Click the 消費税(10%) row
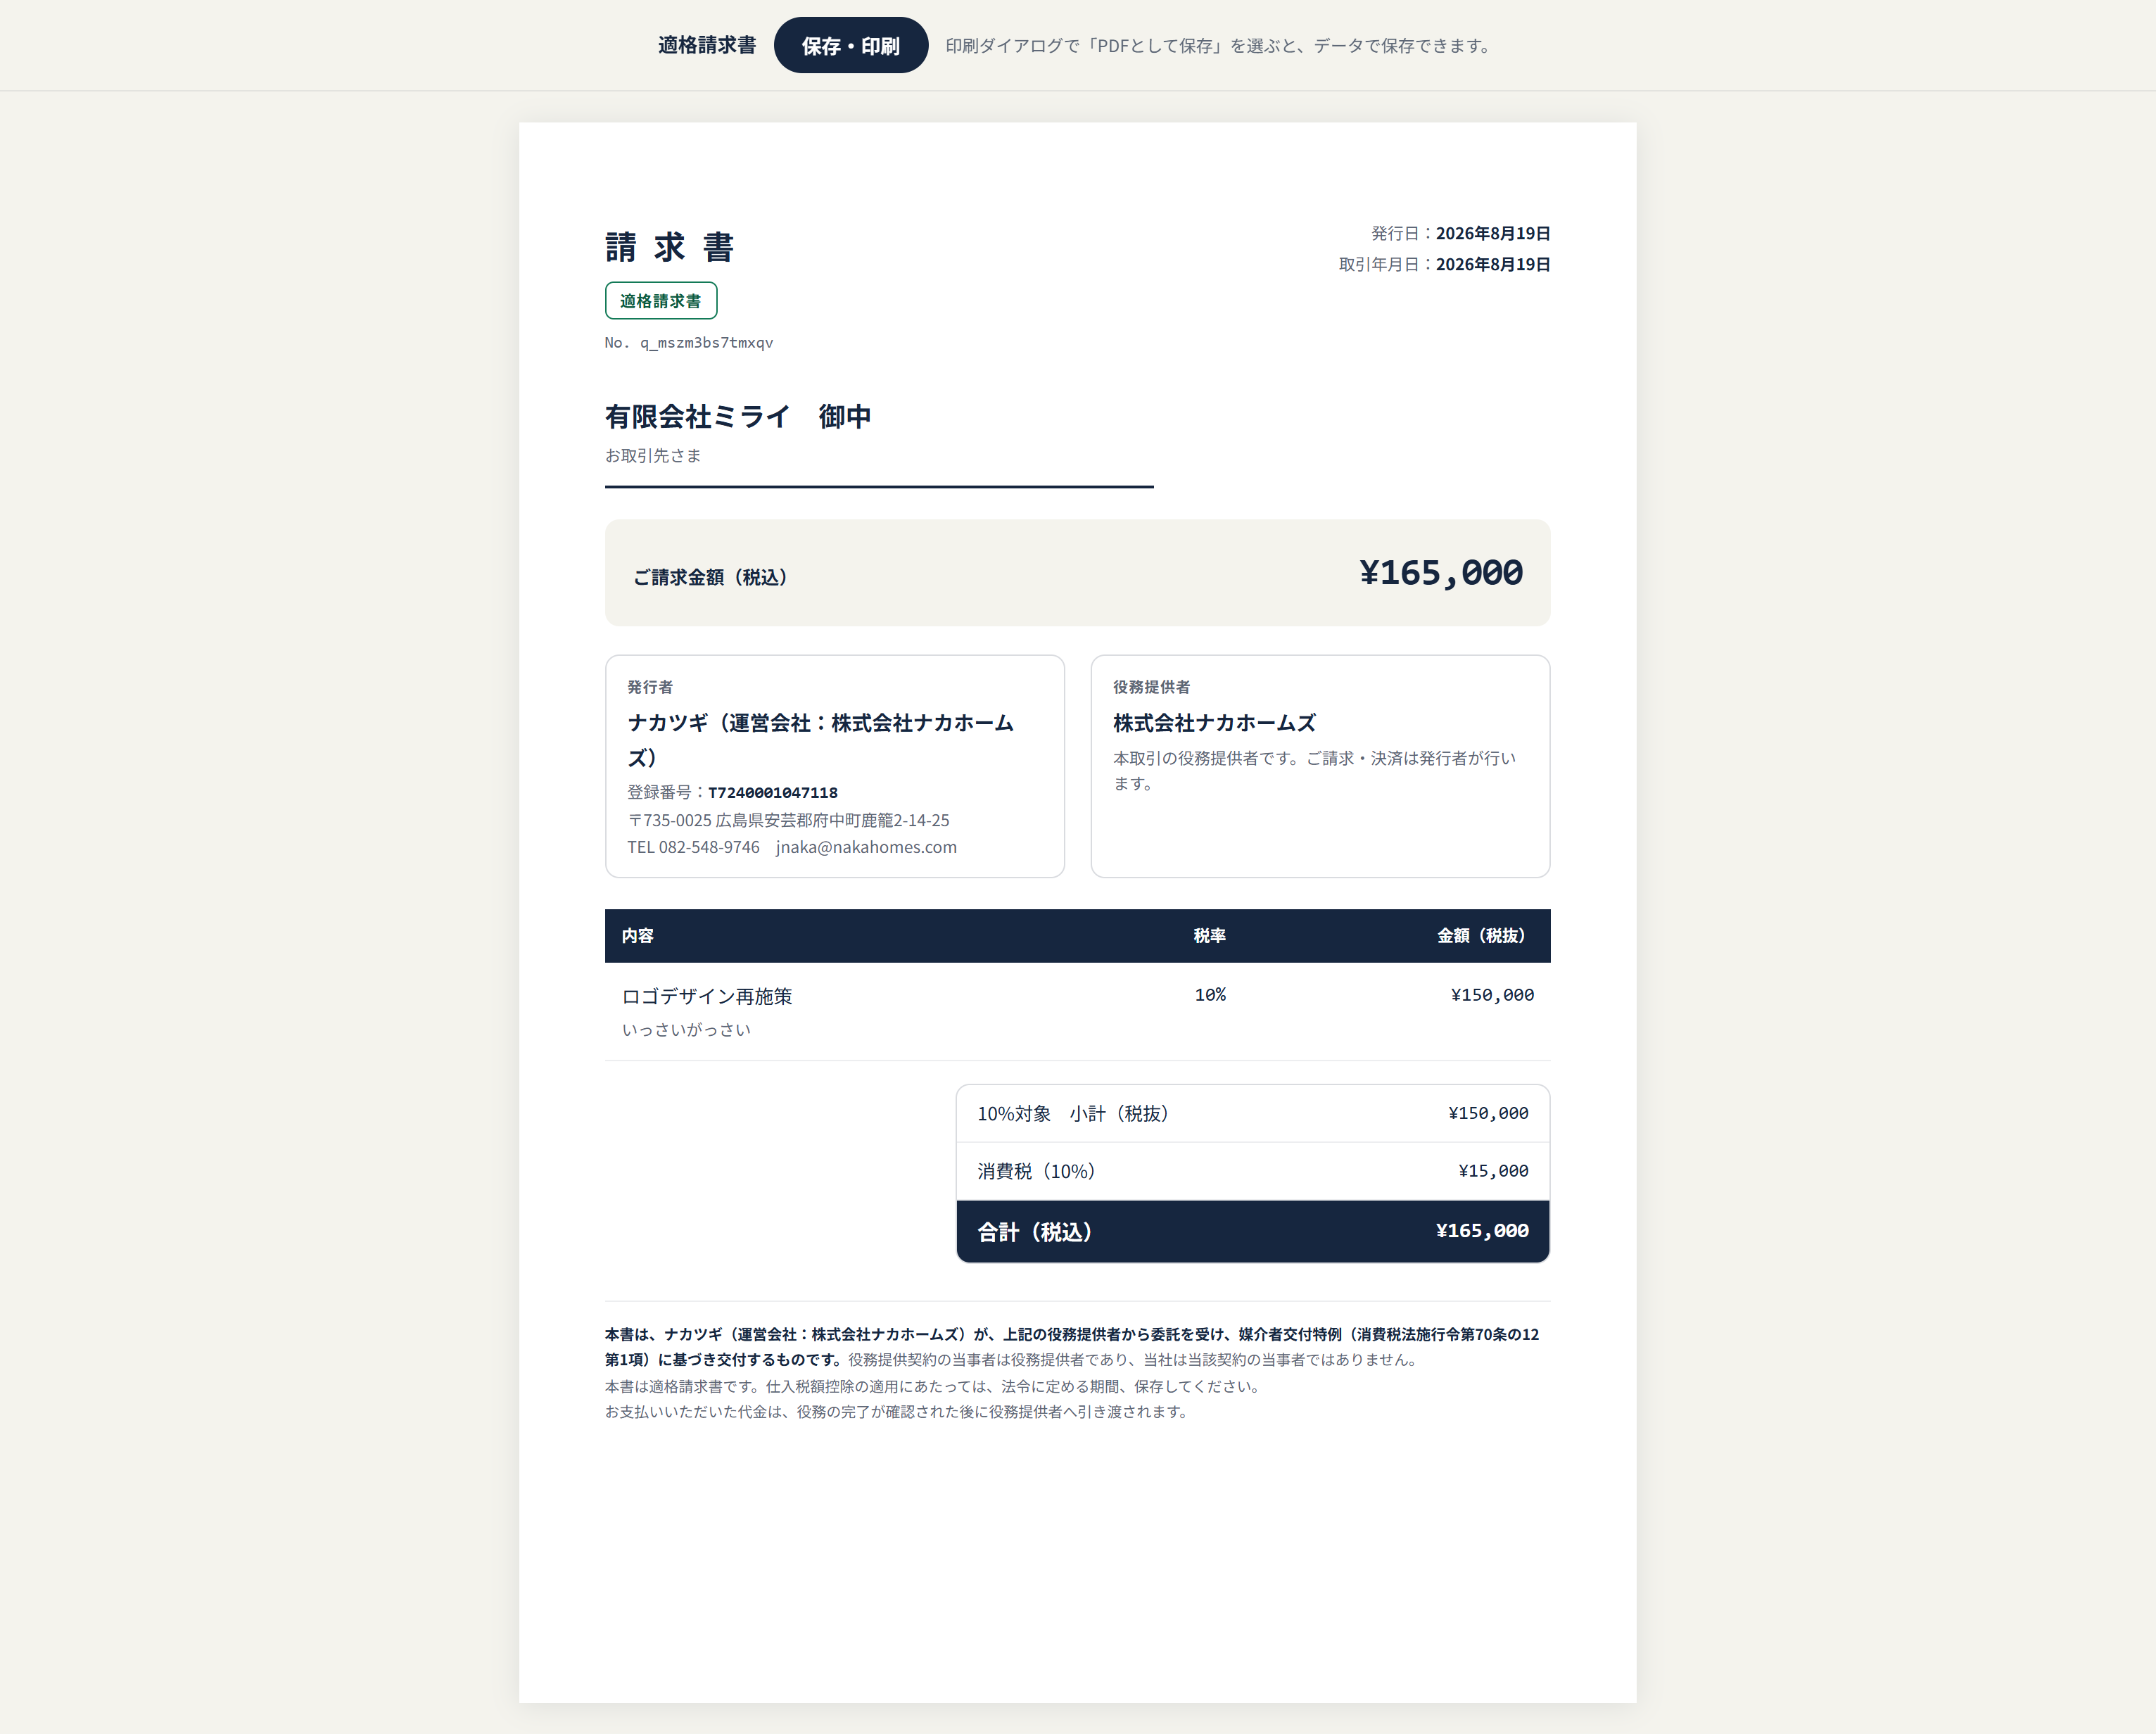2156x1734 pixels. (1253, 1171)
